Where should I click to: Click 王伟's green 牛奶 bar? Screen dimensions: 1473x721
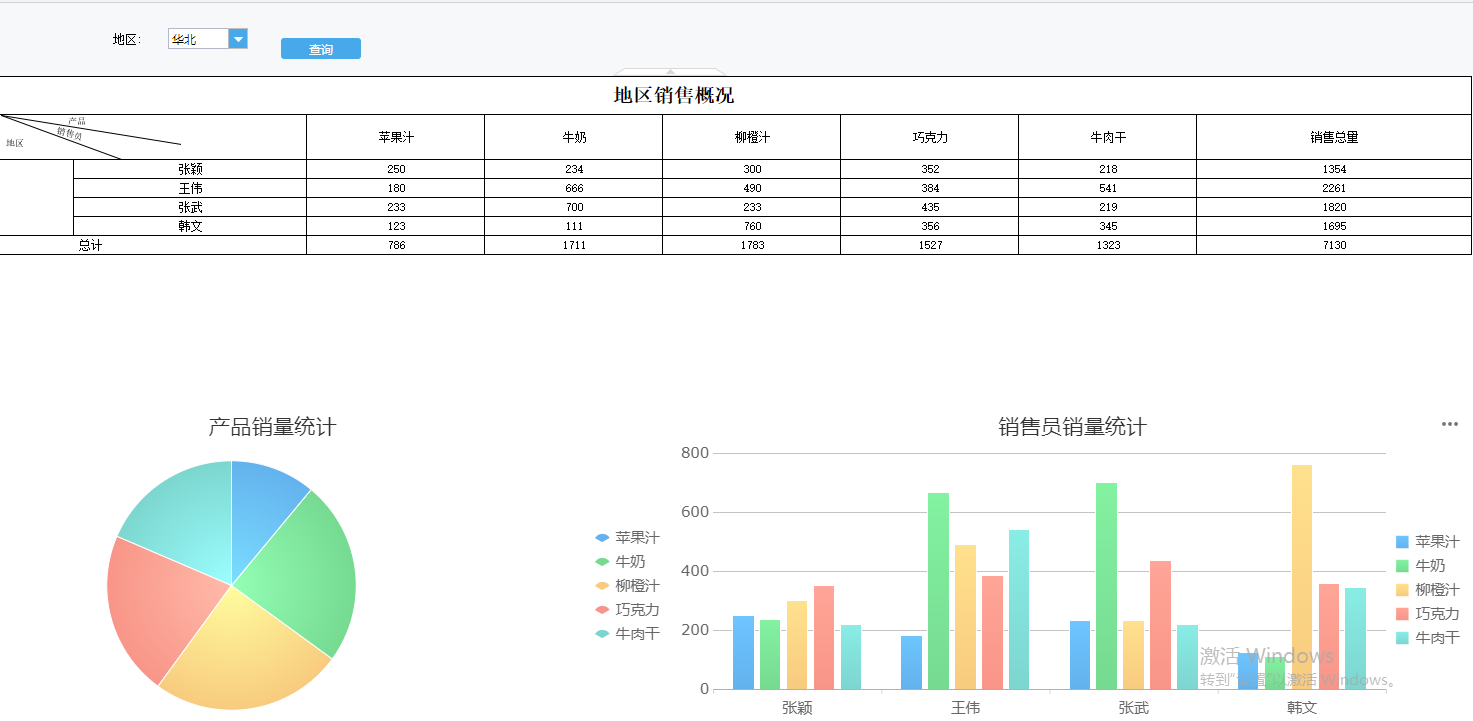click(x=938, y=591)
